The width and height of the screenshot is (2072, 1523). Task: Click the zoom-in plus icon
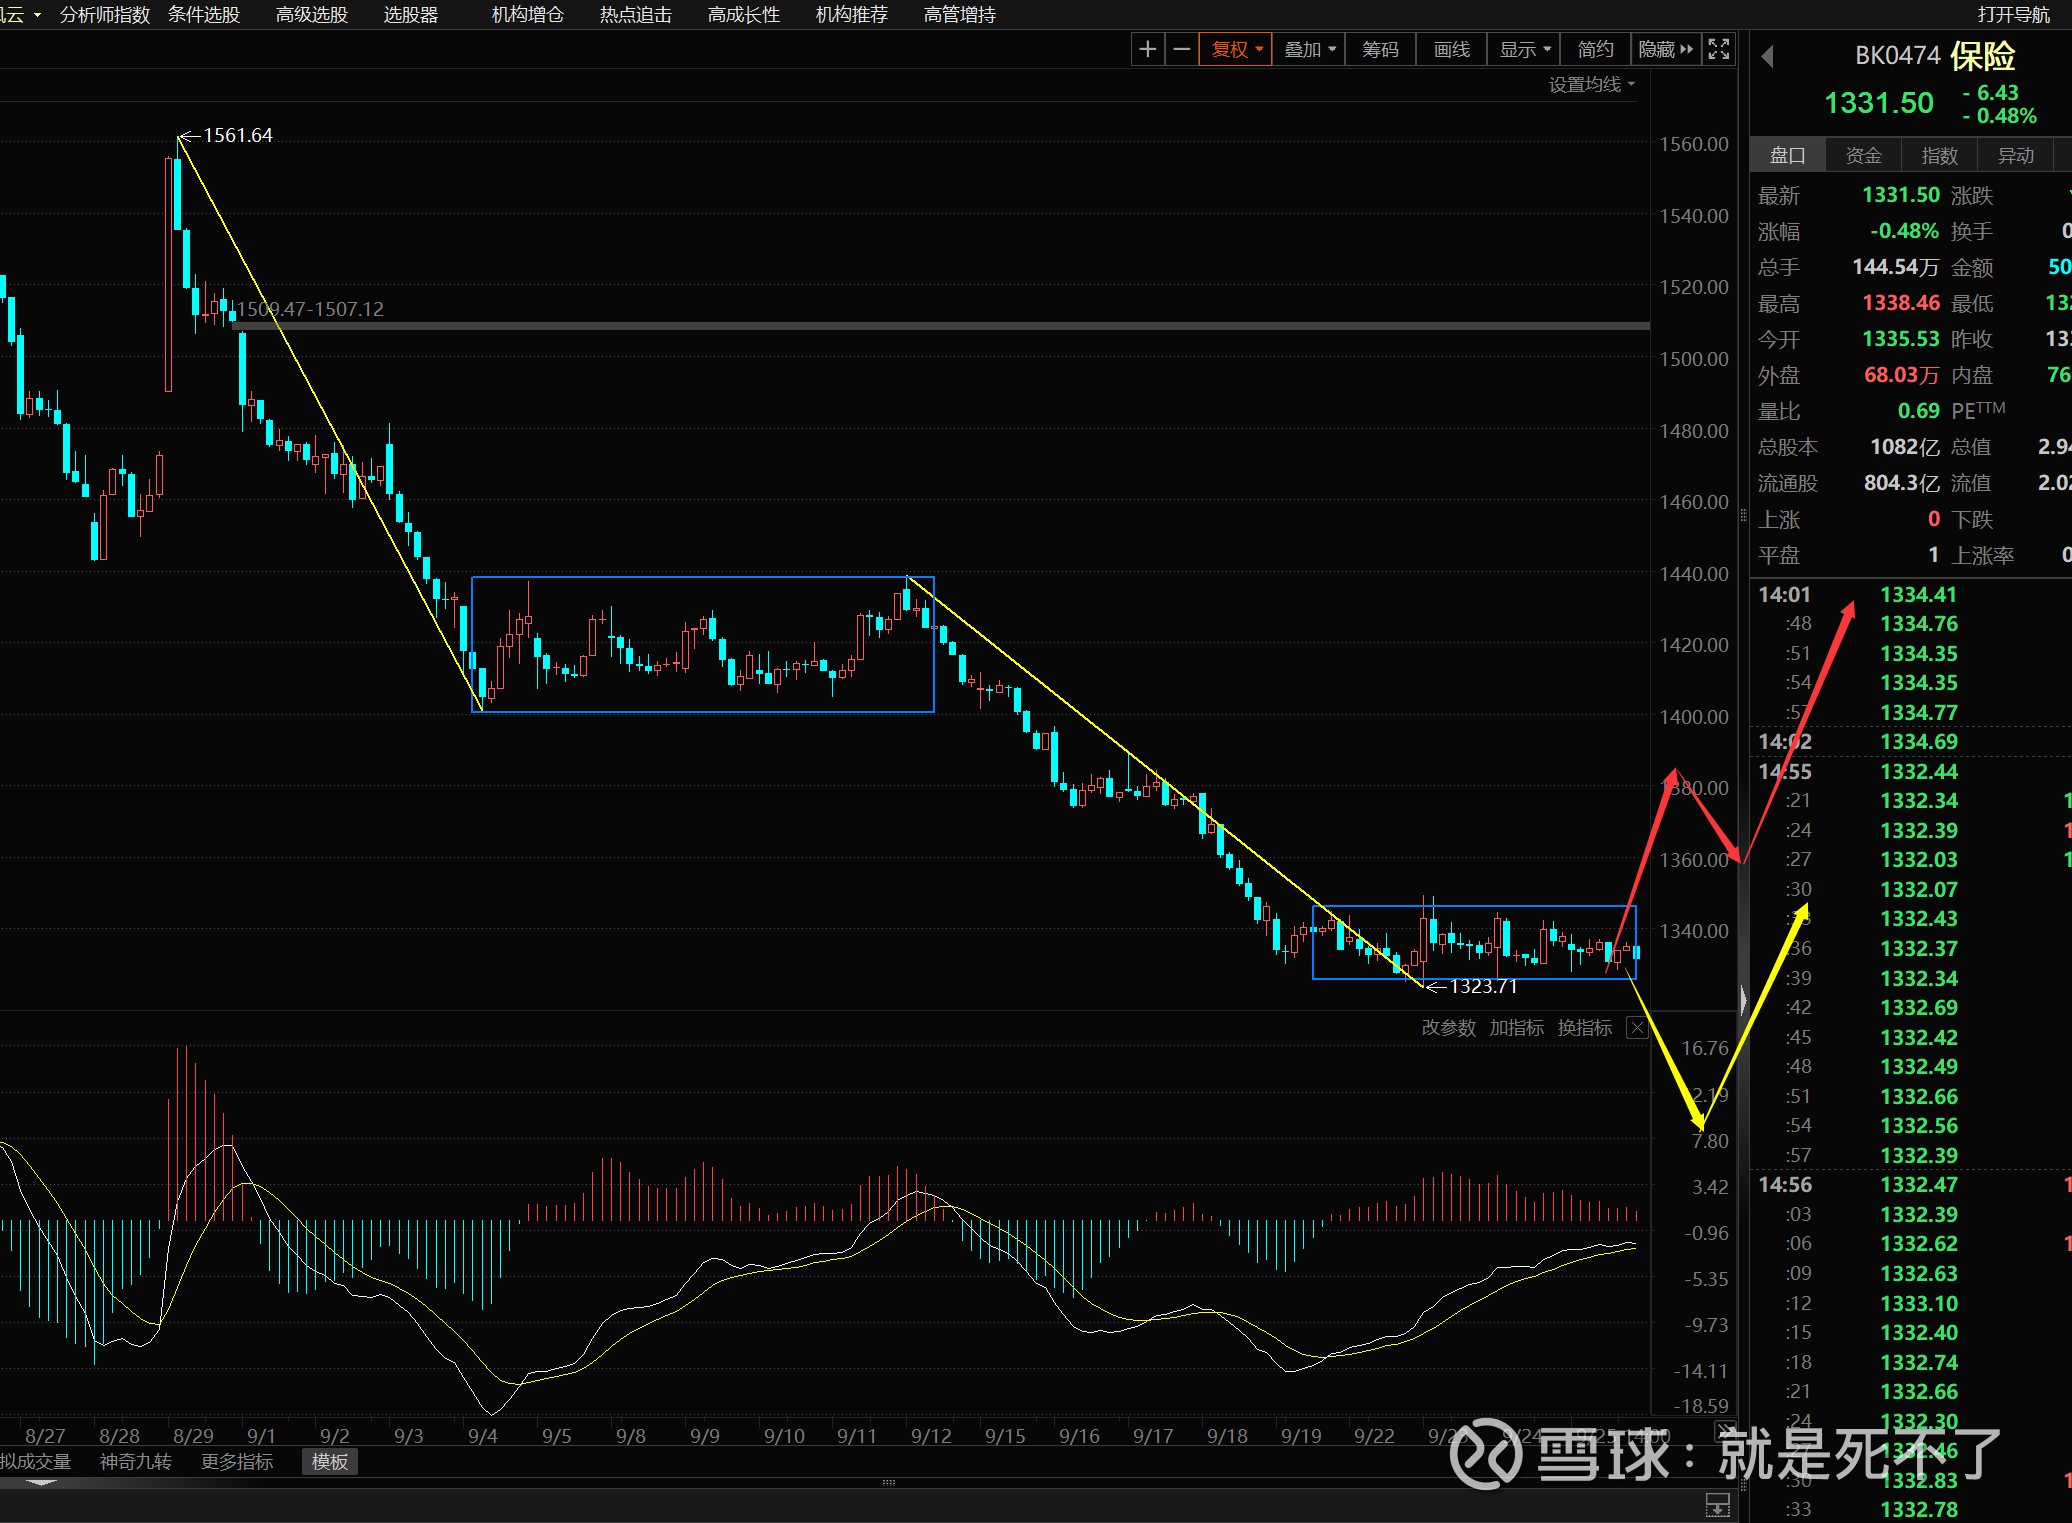1148,49
